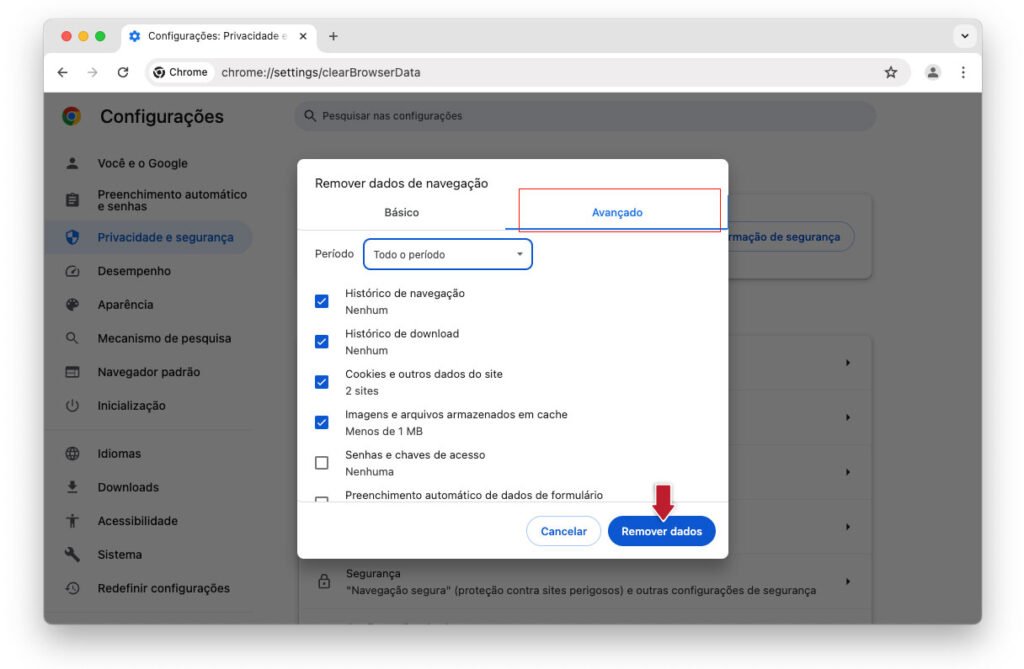Click the Remover dados button
Viewport: 1024px width, 669px height.
click(662, 531)
